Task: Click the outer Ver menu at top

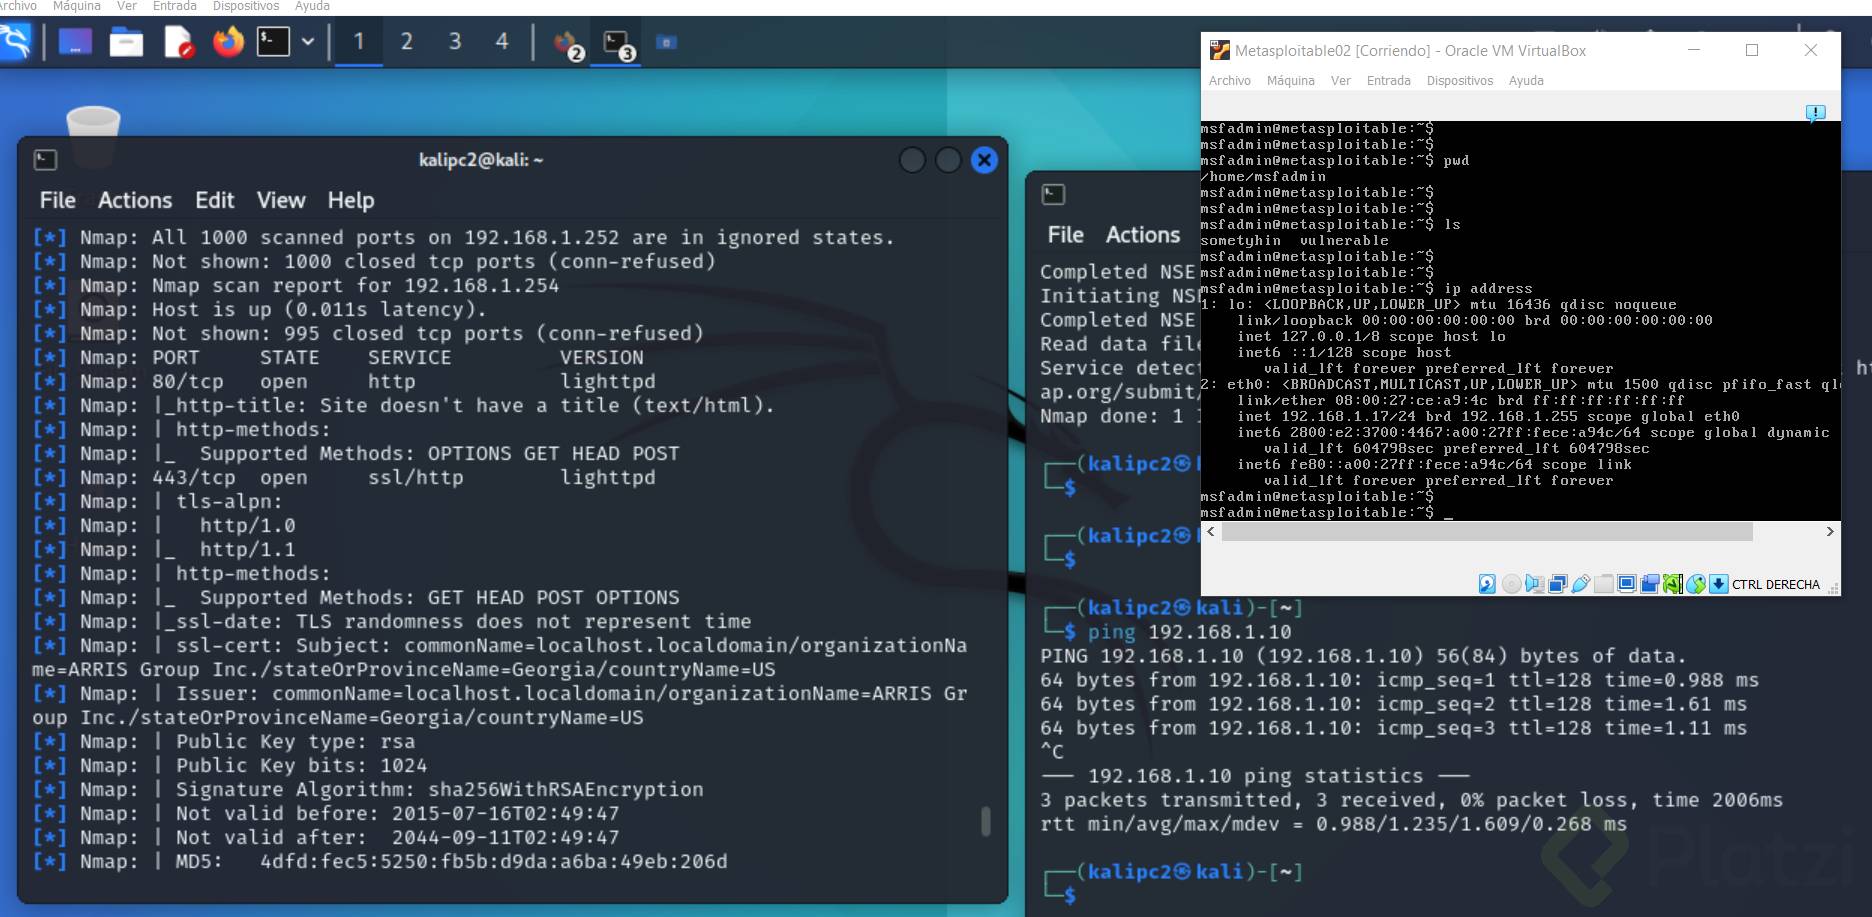Action: click(127, 6)
